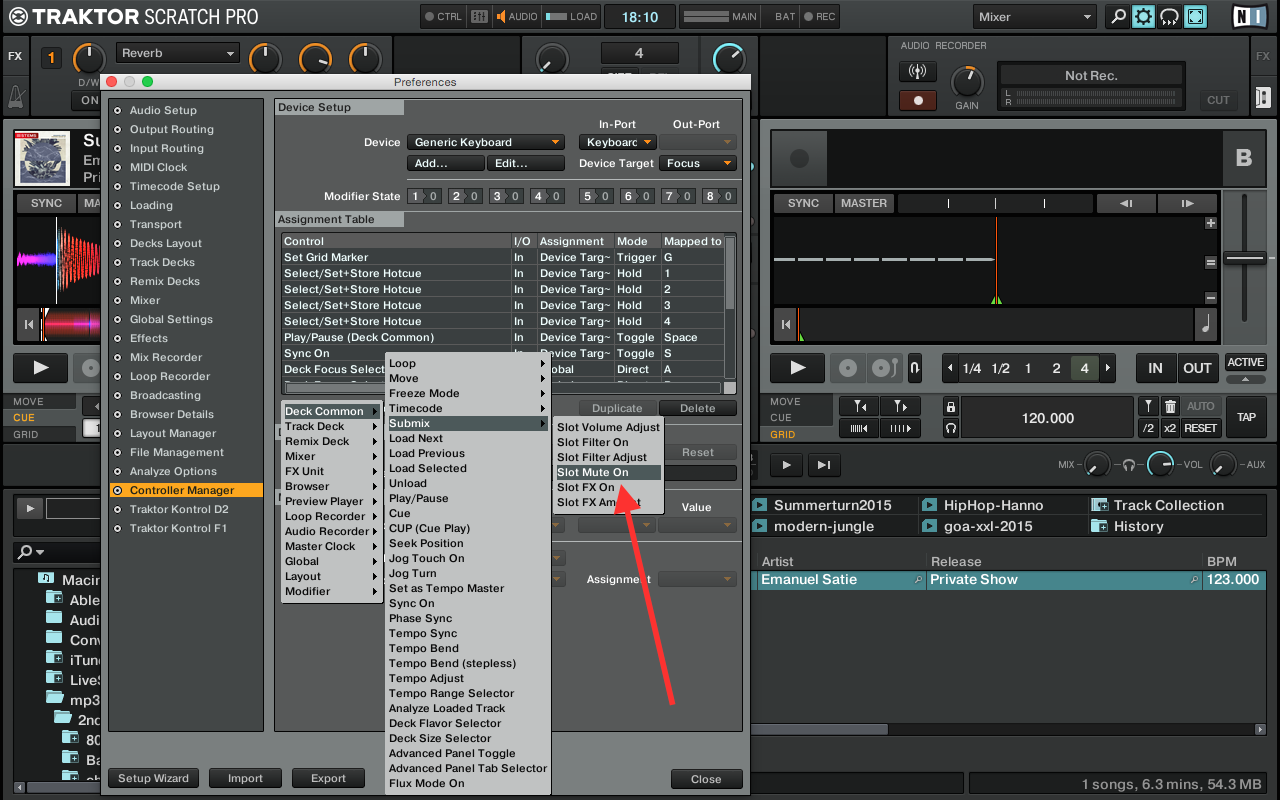The image size is (1280, 800).
Task: Click the BPM lock icon on Deck B
Action: point(950,407)
